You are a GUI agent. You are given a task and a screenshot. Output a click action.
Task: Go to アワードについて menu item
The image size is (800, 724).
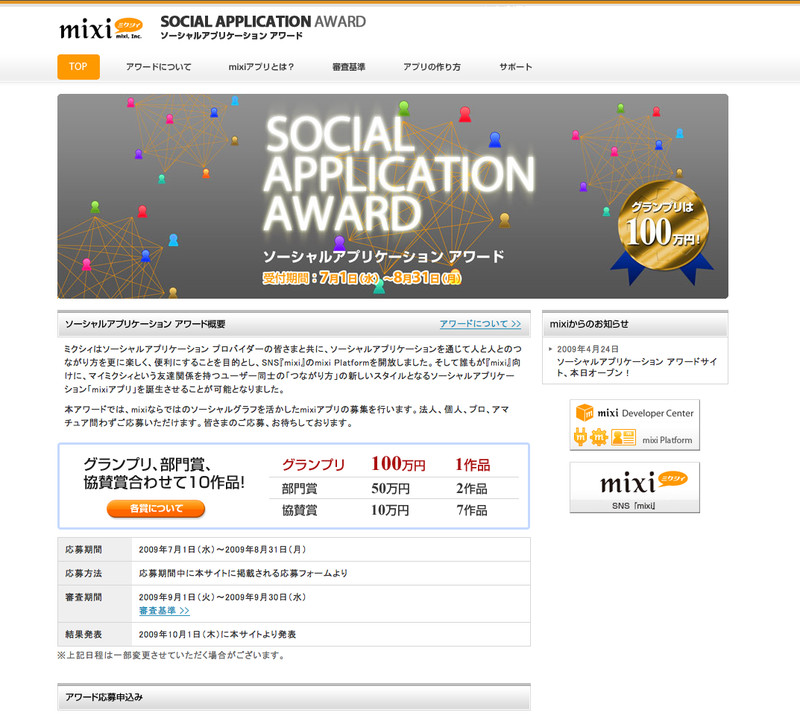click(159, 67)
